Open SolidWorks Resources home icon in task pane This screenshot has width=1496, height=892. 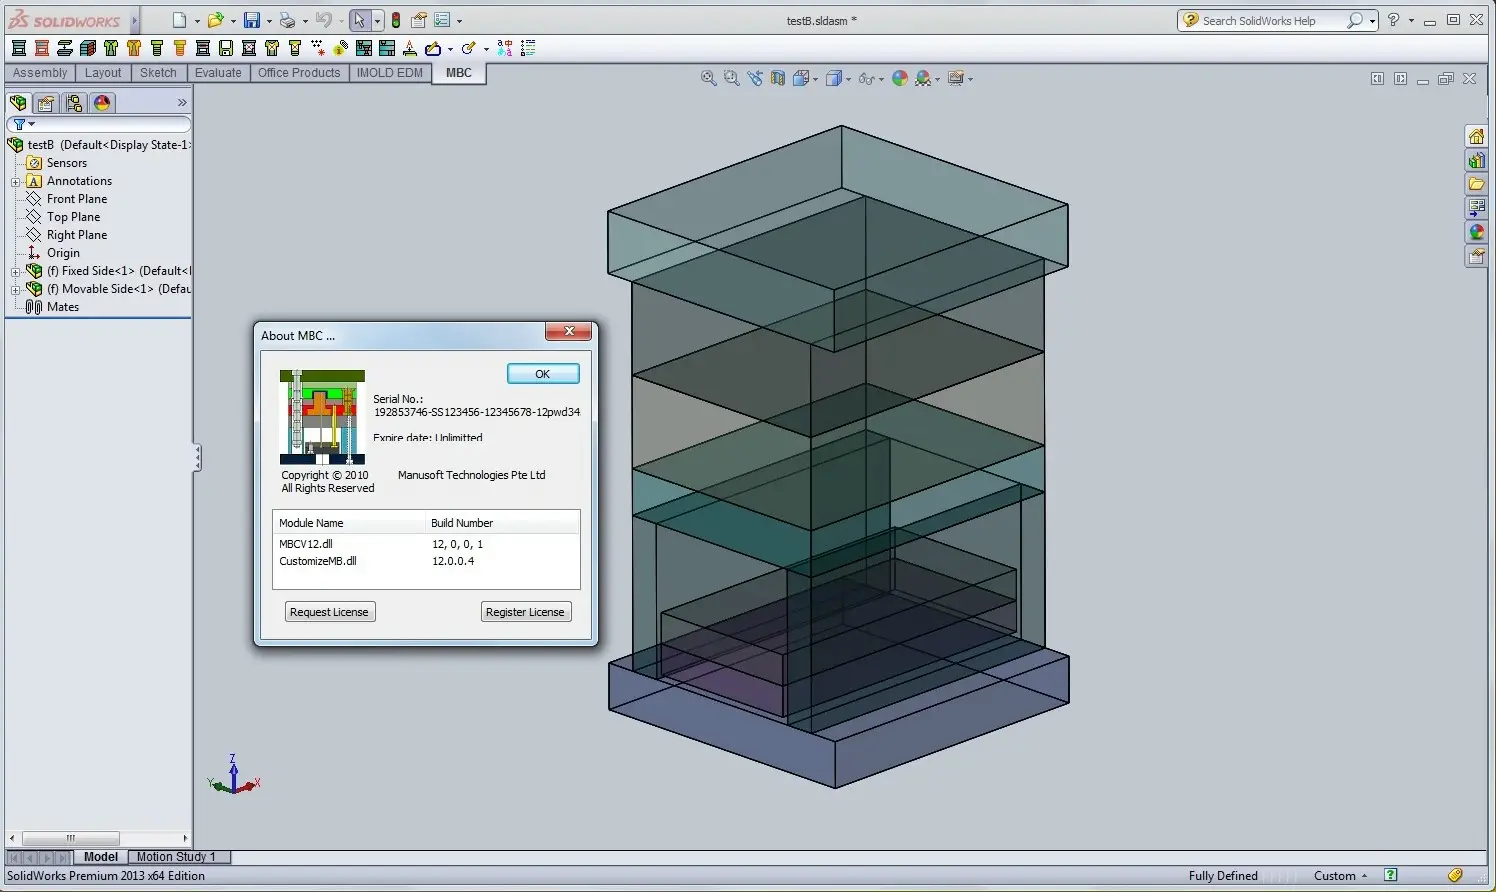click(x=1476, y=136)
